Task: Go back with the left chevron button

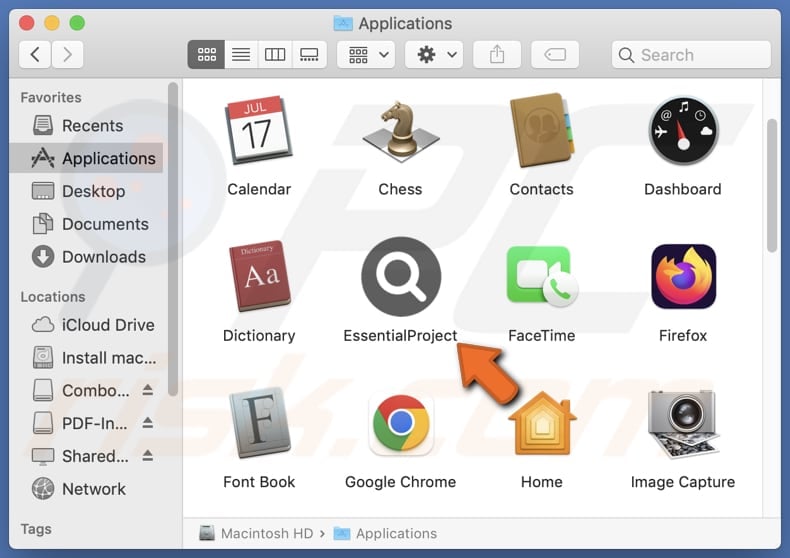Action: [x=35, y=54]
